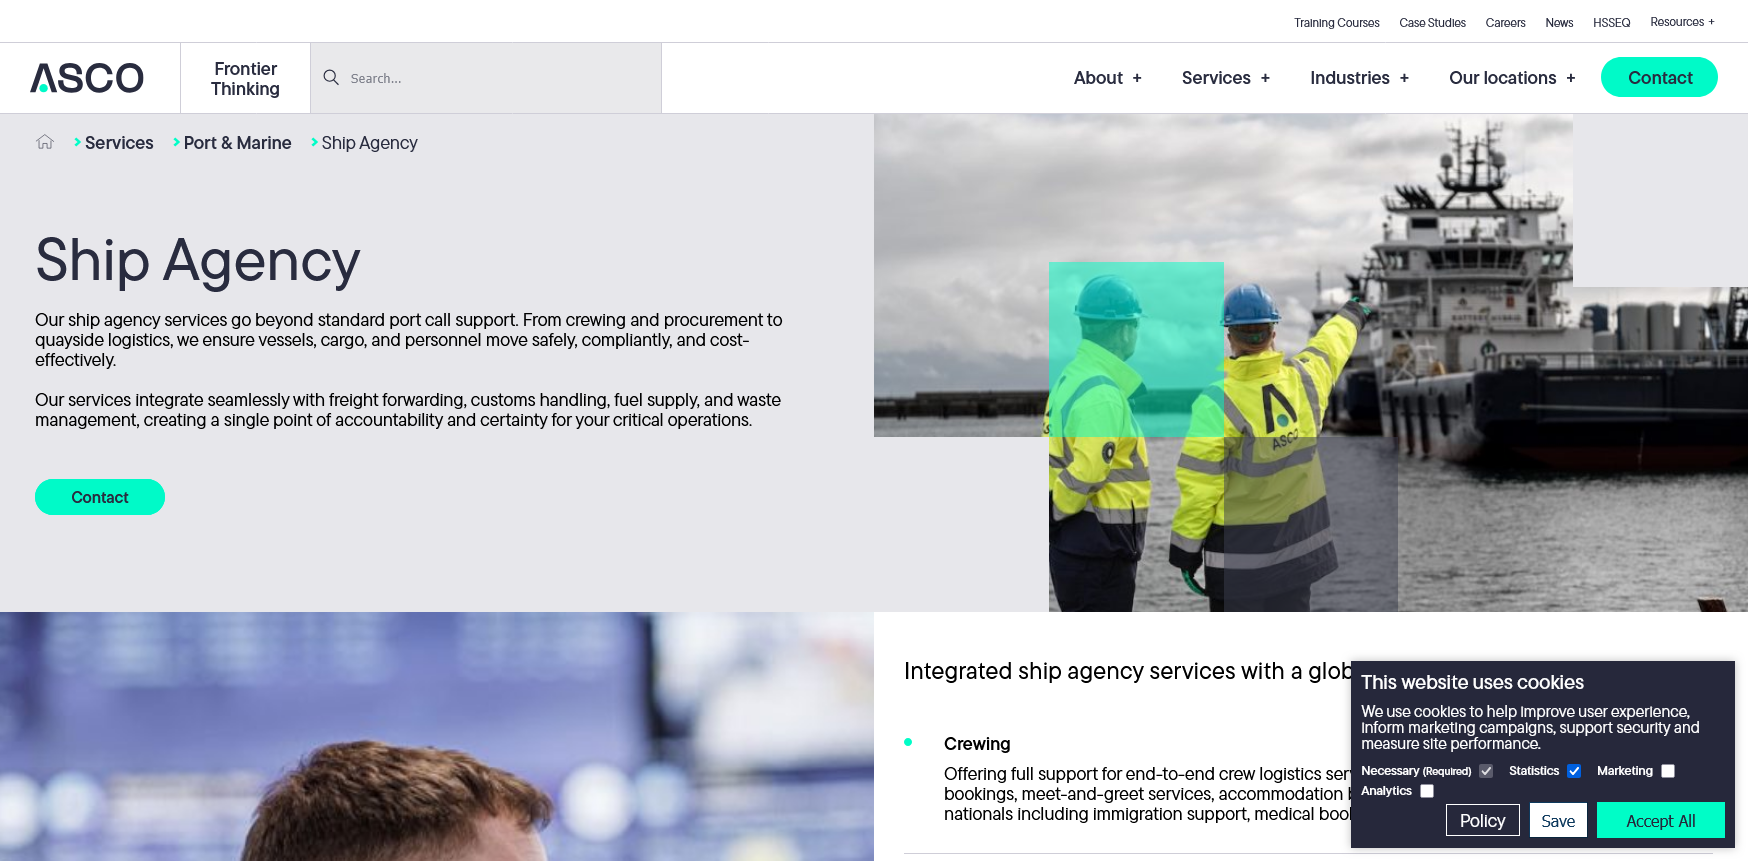This screenshot has height=861, width=1748.
Task: Uncheck the Statistics cookies checkbox
Action: click(x=1574, y=771)
